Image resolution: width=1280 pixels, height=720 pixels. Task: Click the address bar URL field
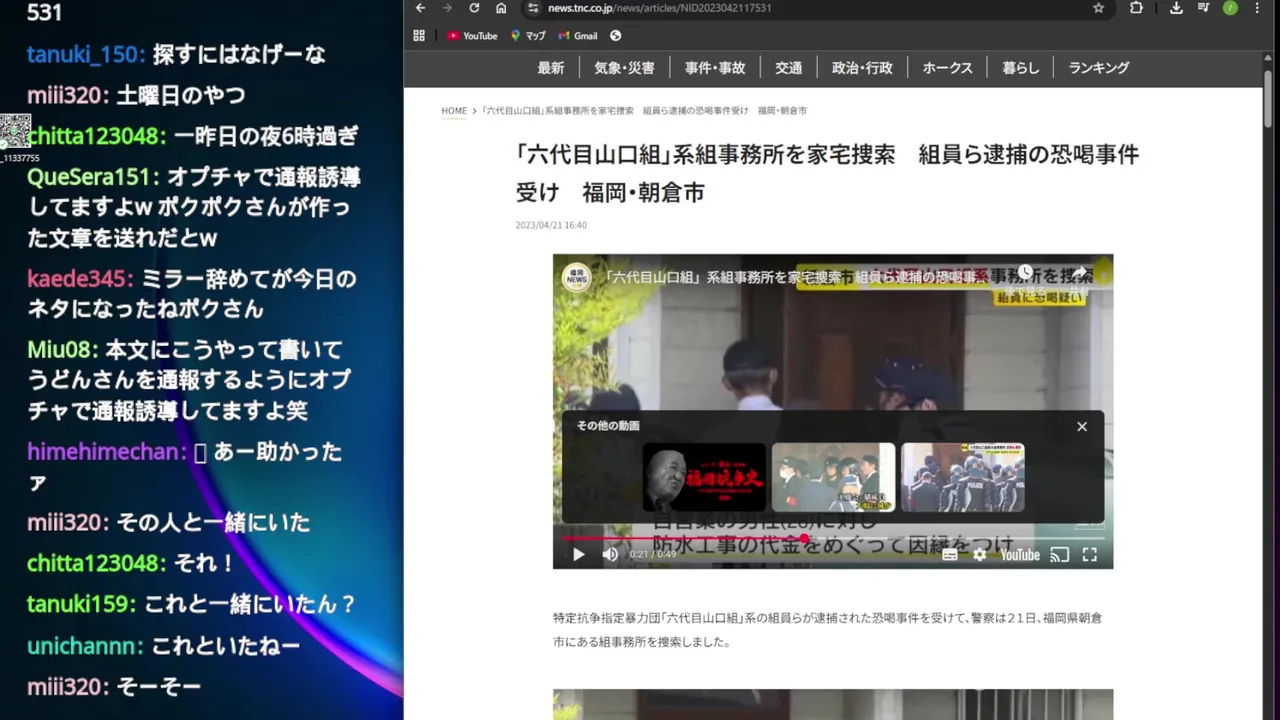click(810, 8)
